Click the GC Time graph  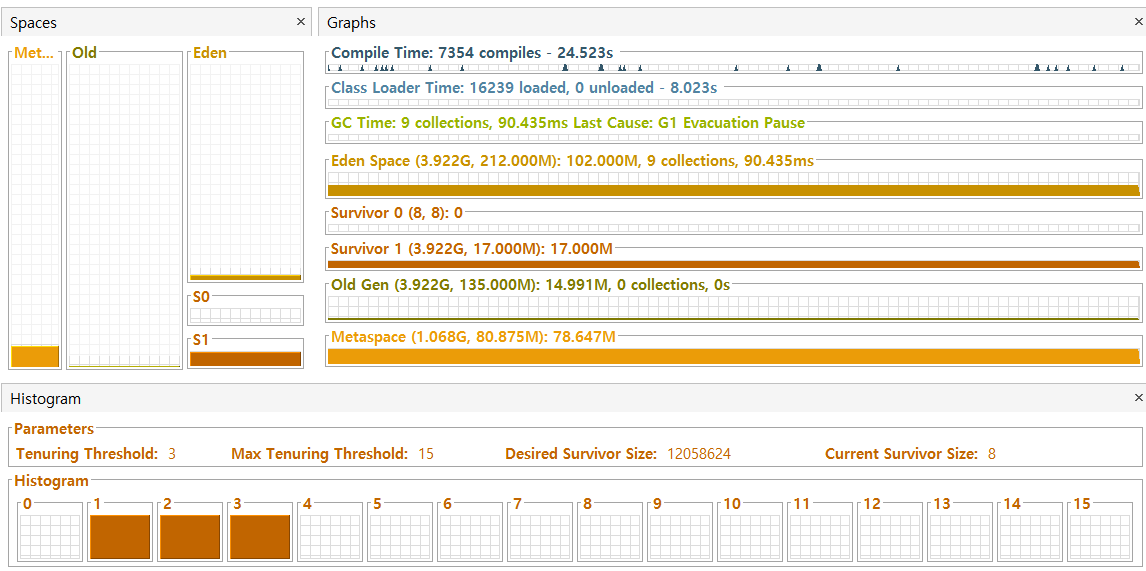(733, 137)
